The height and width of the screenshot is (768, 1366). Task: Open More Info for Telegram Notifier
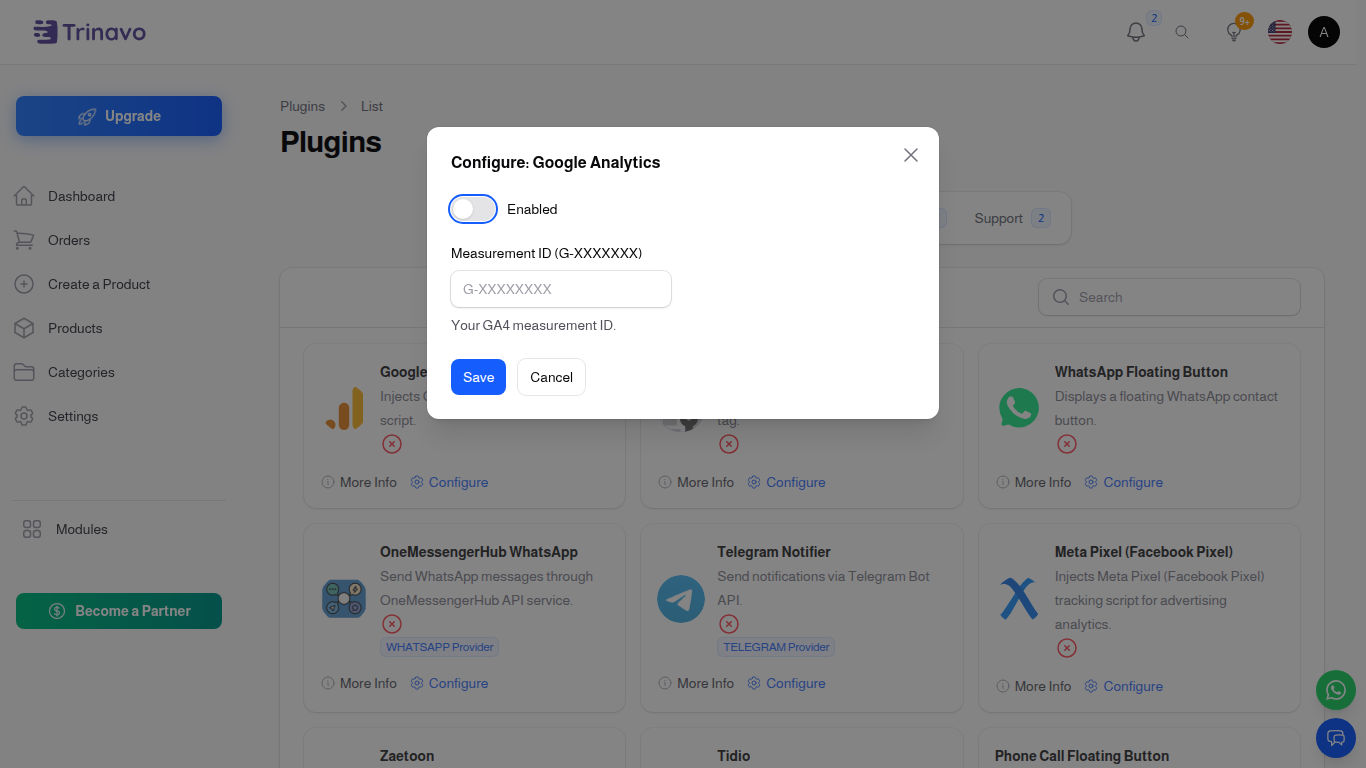[696, 683]
